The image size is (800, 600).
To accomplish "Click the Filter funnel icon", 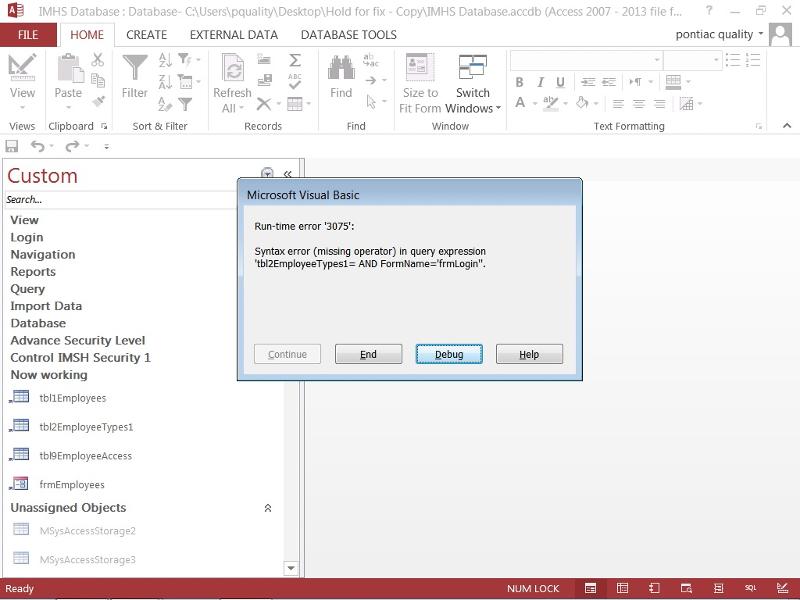I will tap(135, 67).
